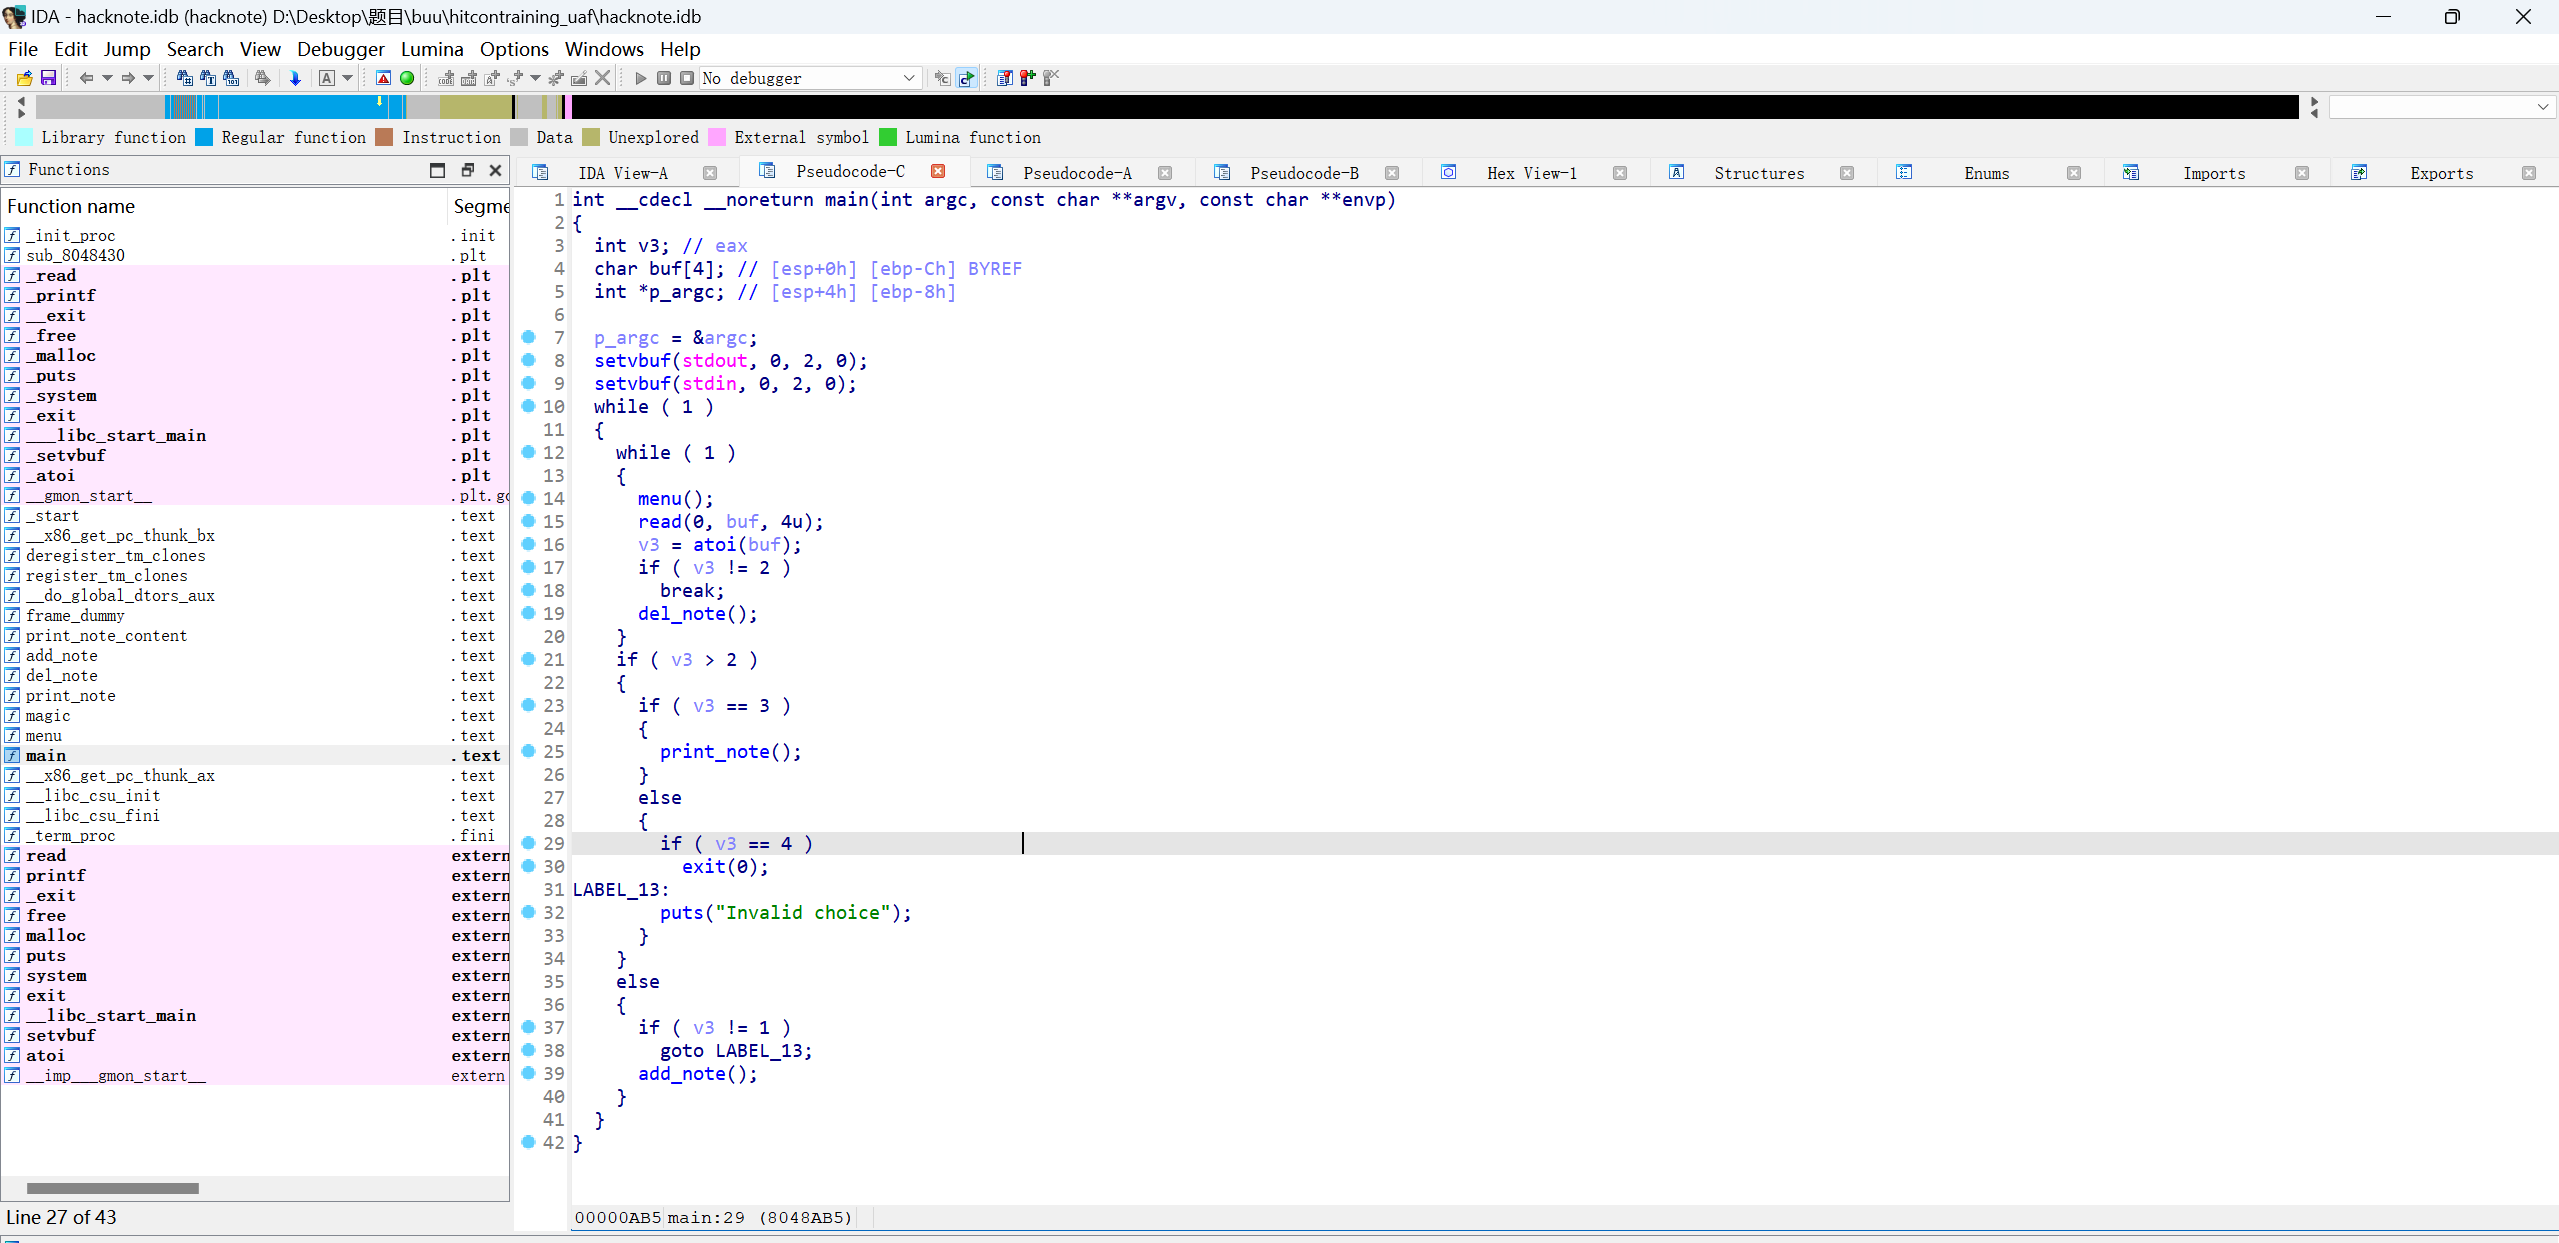
Task: Click the highlighted green-arrow C icon
Action: [x=966, y=78]
